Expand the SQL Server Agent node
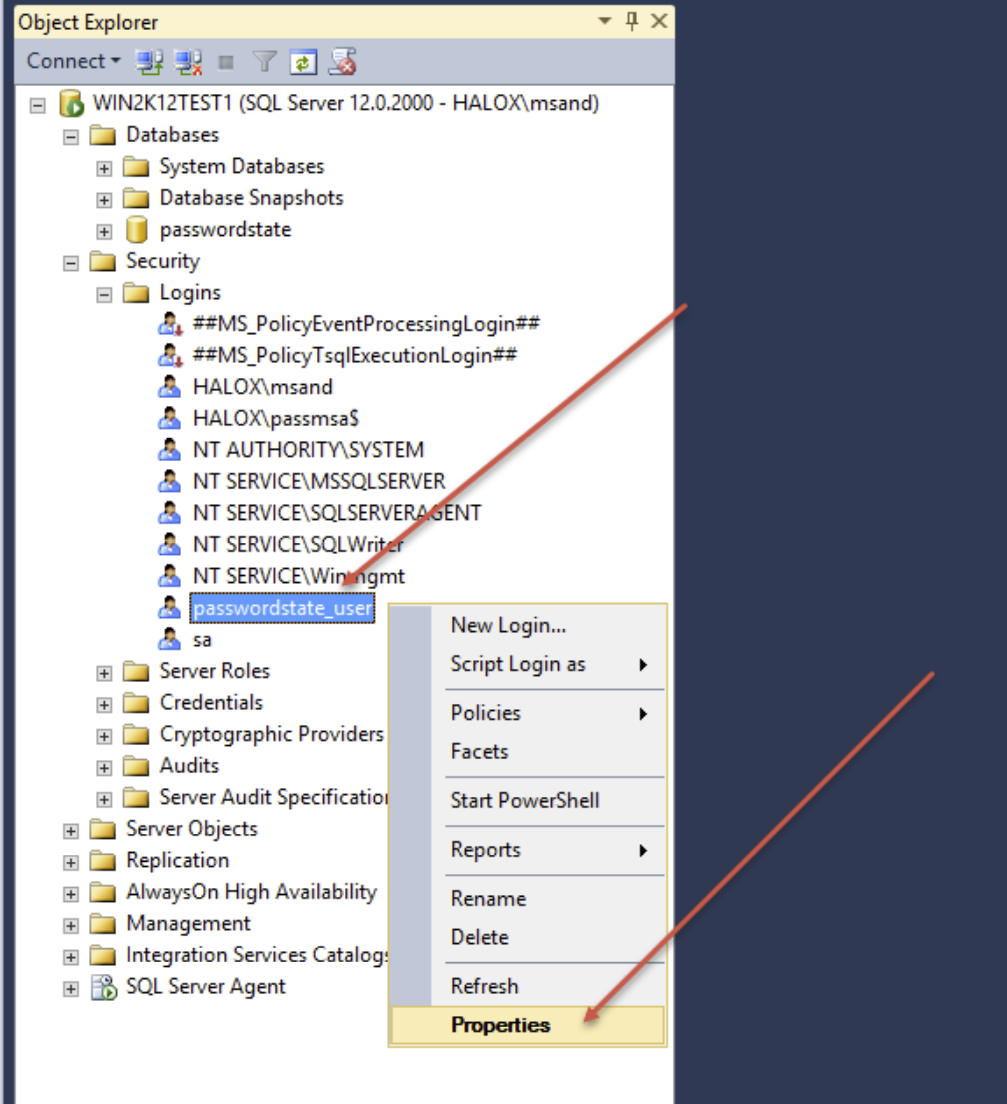The width and height of the screenshot is (1007, 1104). (71, 989)
